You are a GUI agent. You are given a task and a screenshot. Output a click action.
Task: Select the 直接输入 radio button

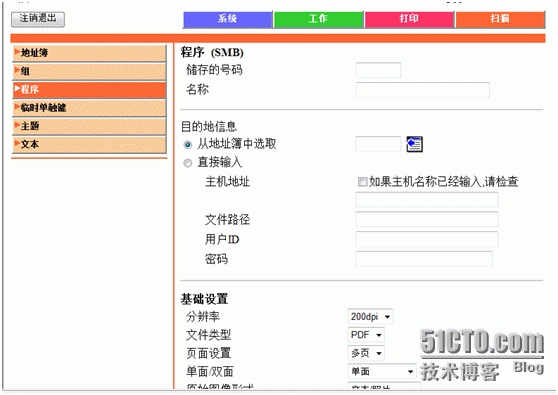[x=188, y=163]
